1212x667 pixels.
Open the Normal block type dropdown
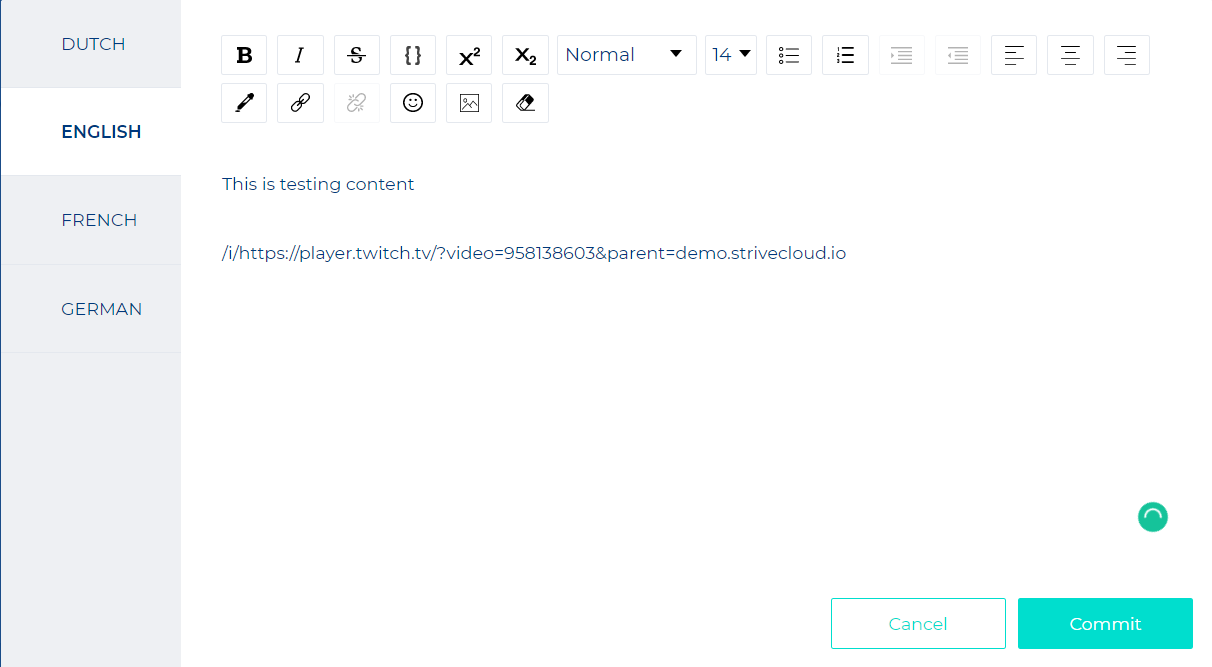click(626, 55)
